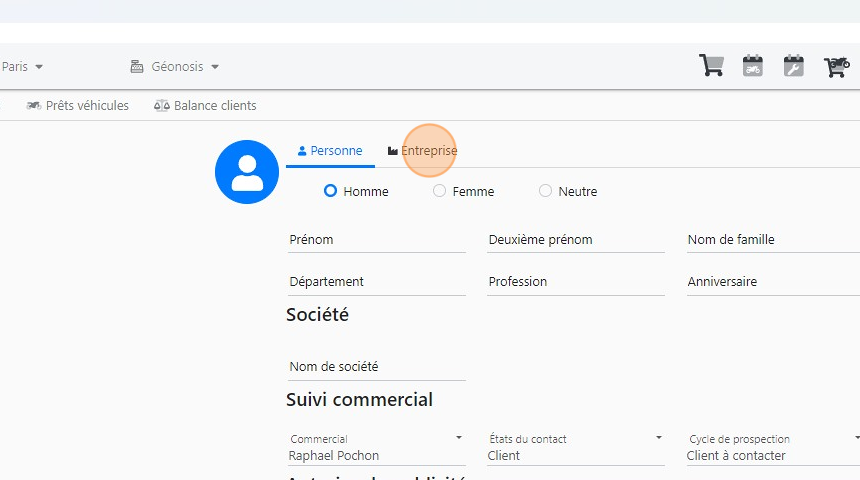Viewport: 860px width, 480px height.
Task: Click the cash register icon beside Géonosis
Action: [x=137, y=66]
